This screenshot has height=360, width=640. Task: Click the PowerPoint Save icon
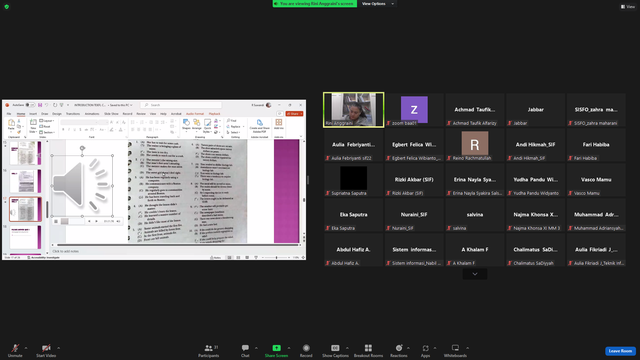tap(40, 105)
